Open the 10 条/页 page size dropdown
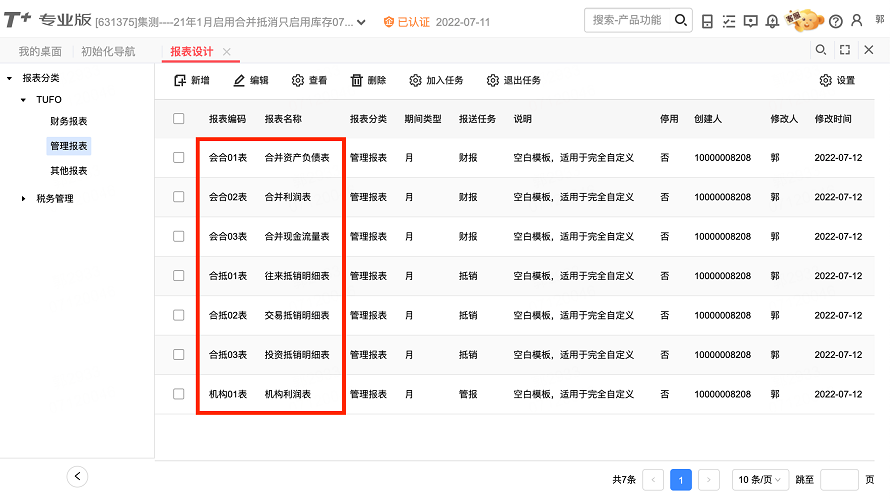This screenshot has height=499, width=890. click(759, 480)
